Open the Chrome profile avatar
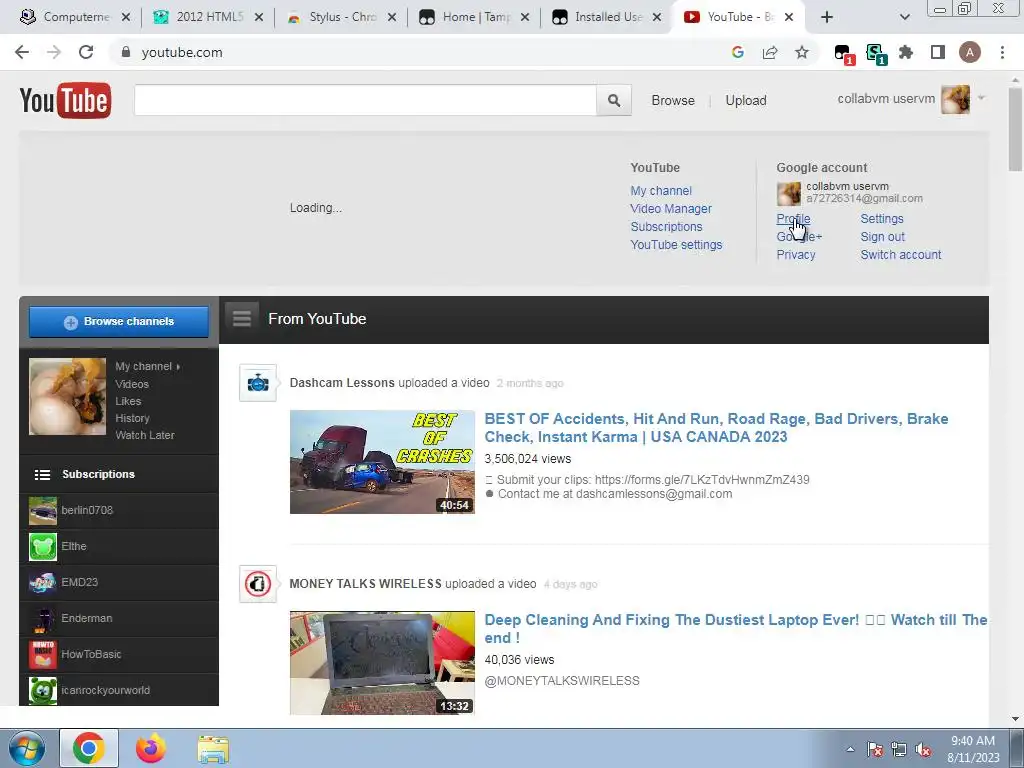The height and width of the screenshot is (768, 1024). 970,52
